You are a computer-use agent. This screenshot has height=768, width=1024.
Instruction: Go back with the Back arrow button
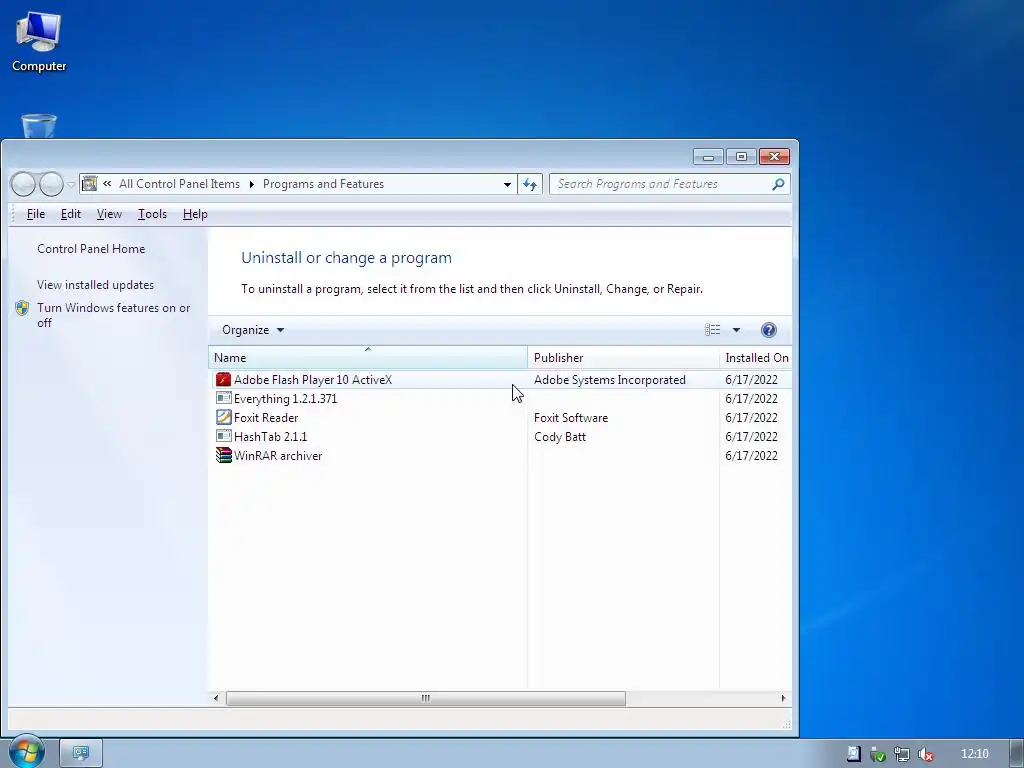pos(24,184)
